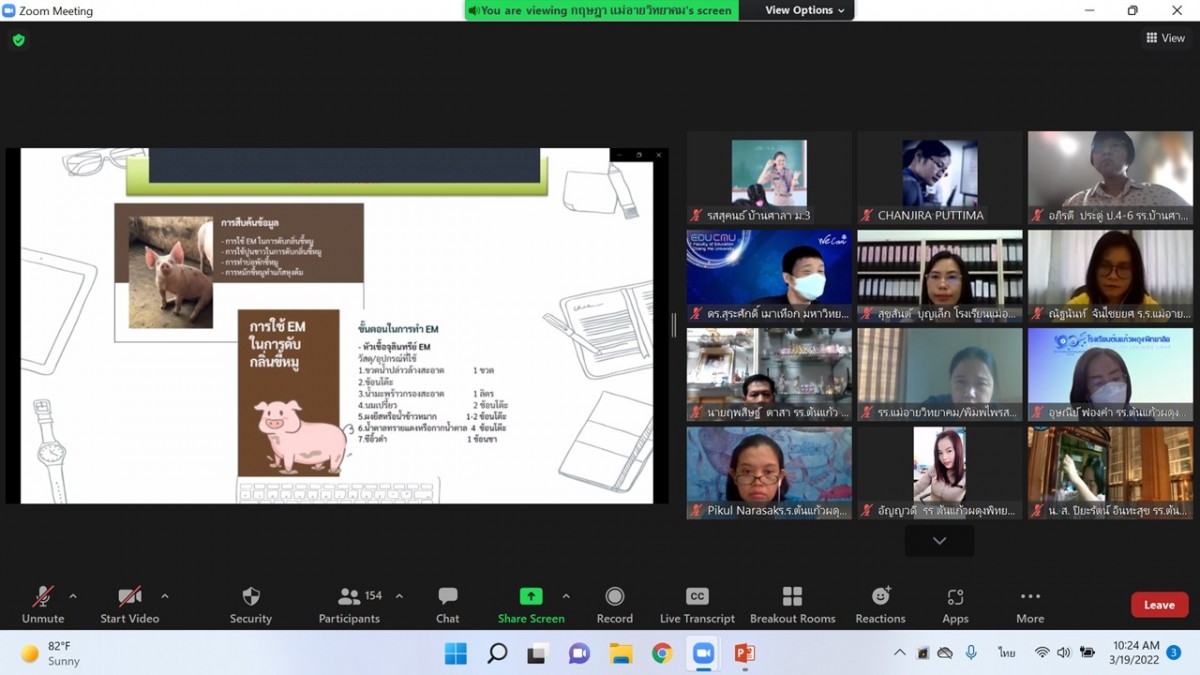Click the red Leave button
This screenshot has width=1200, height=675.
(1159, 605)
